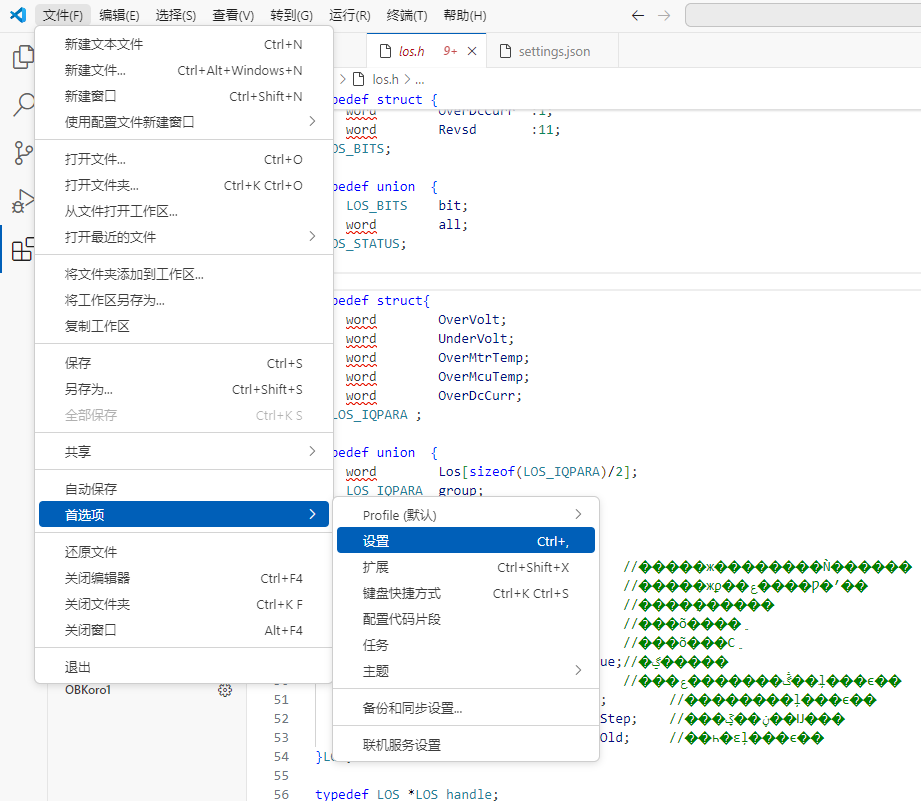The height and width of the screenshot is (801, 921).
Task: Open the 选择(S) menu
Action: point(176,15)
